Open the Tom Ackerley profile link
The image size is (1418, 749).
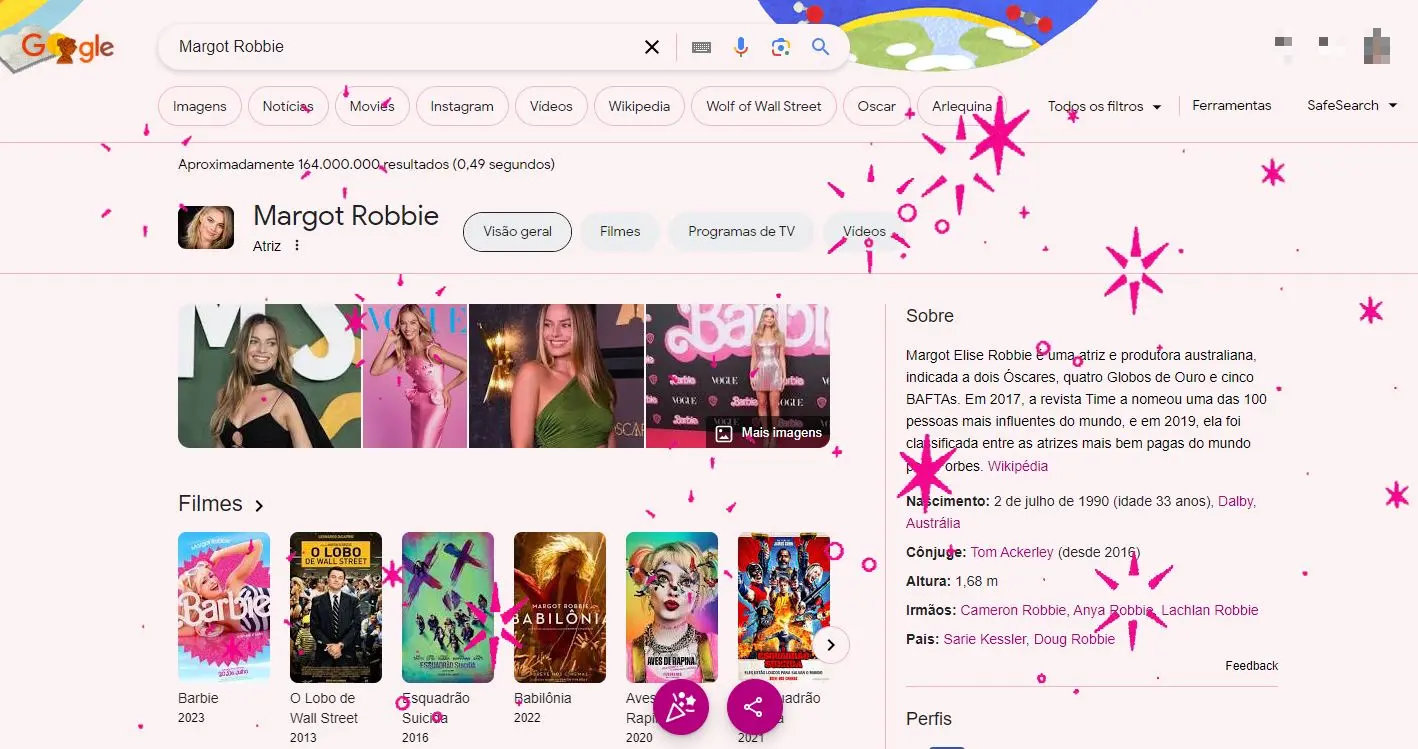[1013, 551]
